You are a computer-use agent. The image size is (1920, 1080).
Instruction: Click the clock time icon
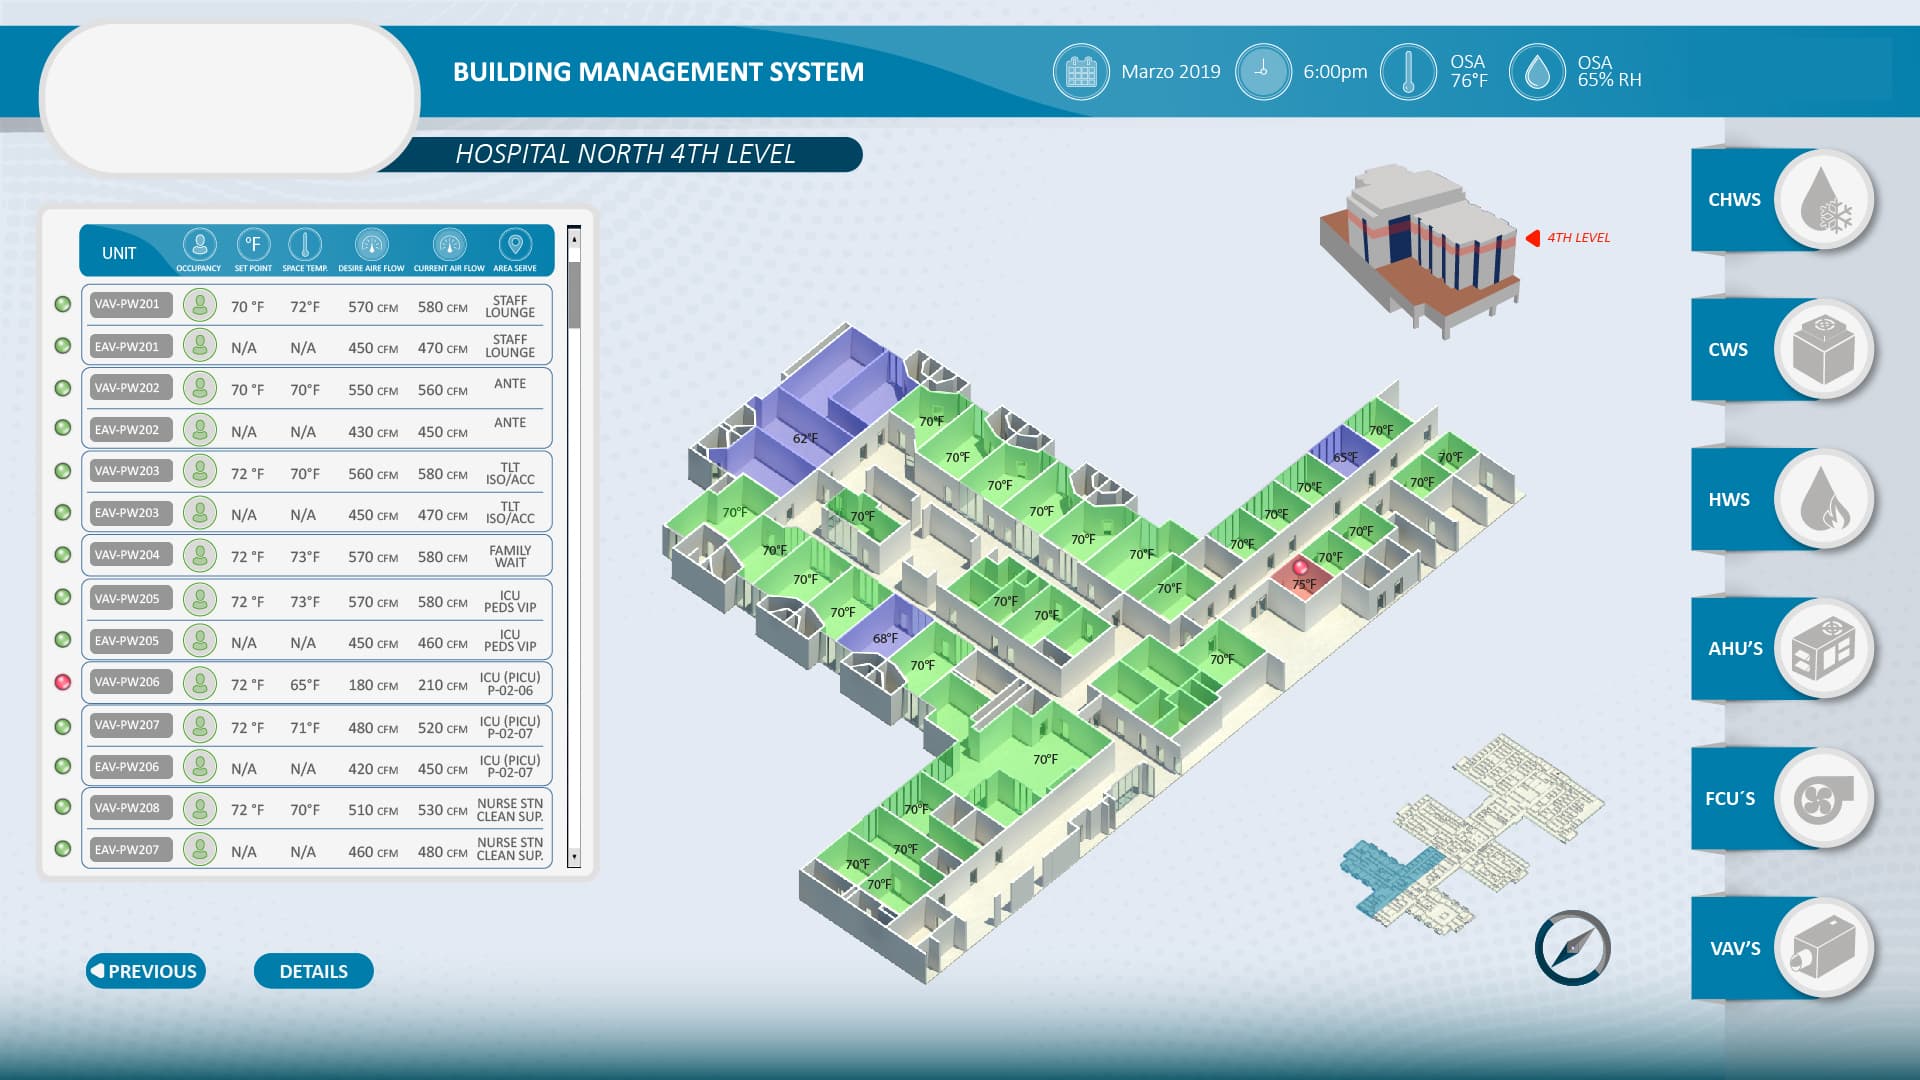click(x=1263, y=72)
